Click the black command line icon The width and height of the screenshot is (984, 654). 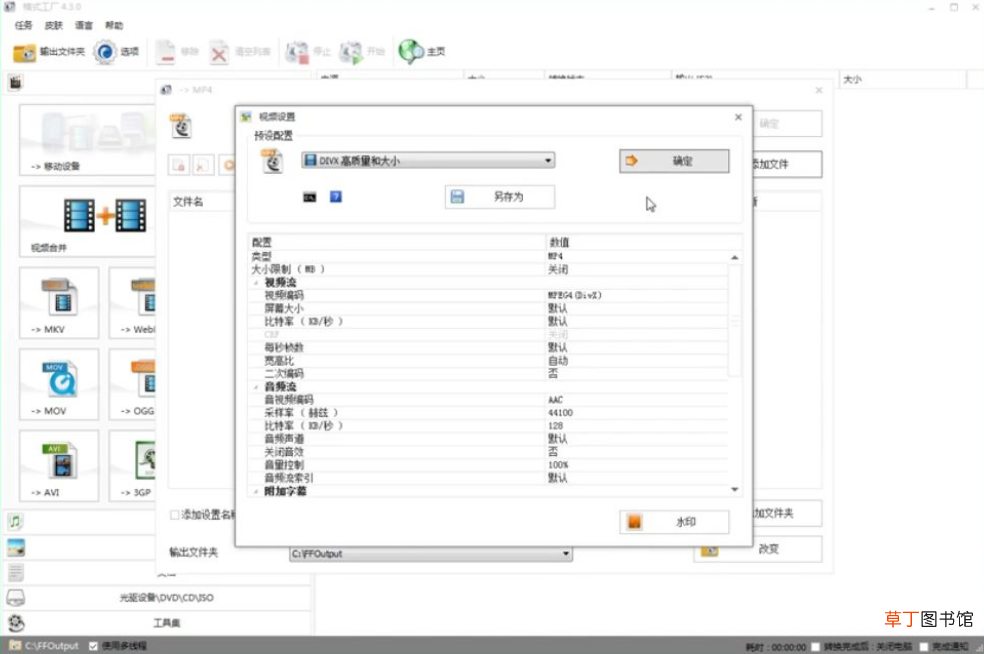point(309,197)
